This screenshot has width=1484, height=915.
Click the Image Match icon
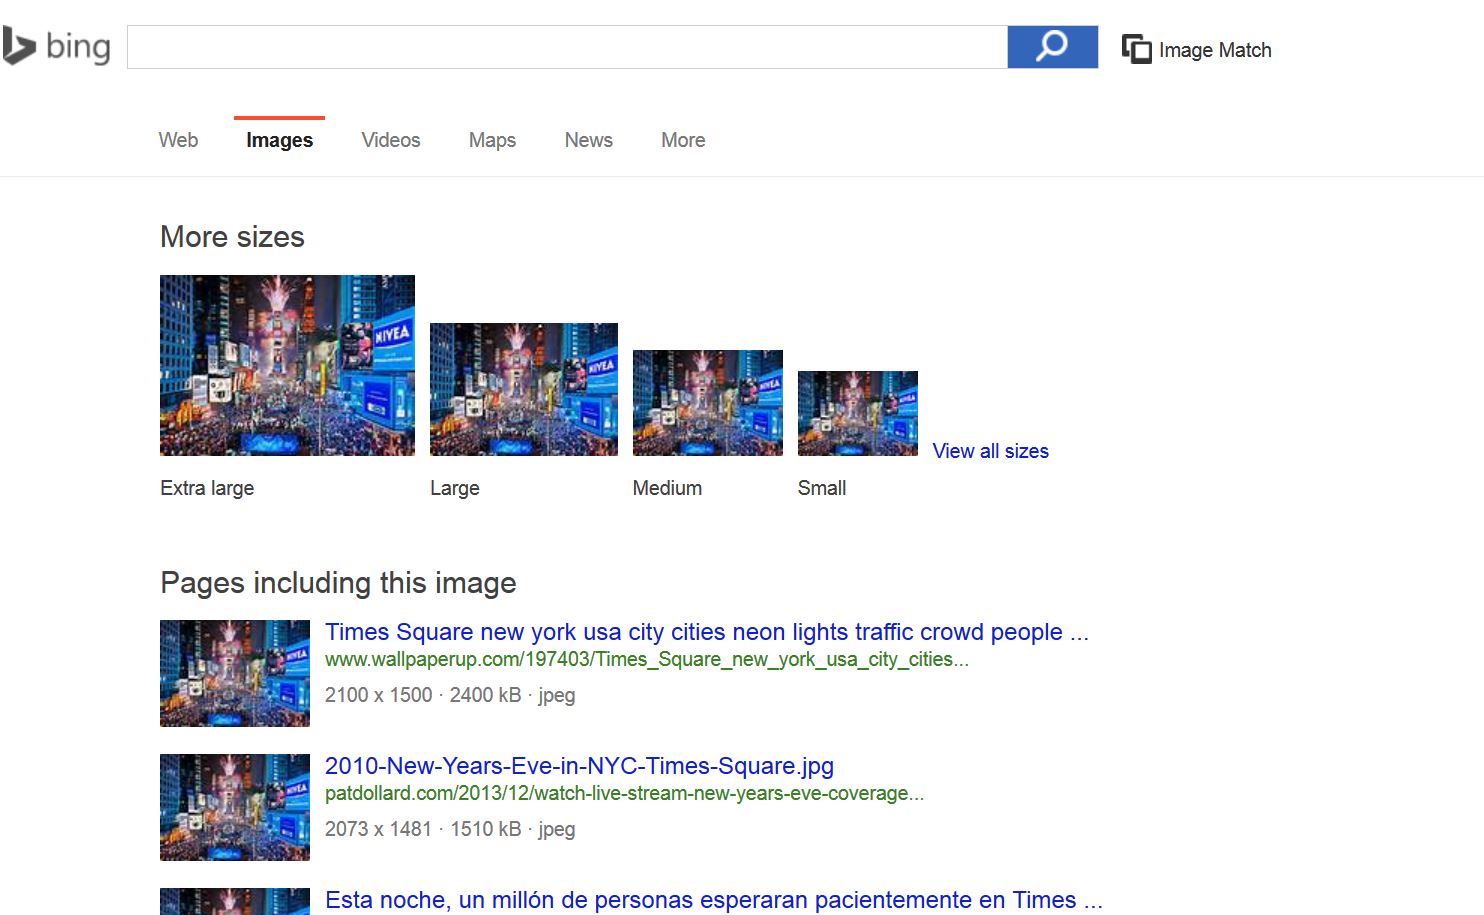point(1136,49)
